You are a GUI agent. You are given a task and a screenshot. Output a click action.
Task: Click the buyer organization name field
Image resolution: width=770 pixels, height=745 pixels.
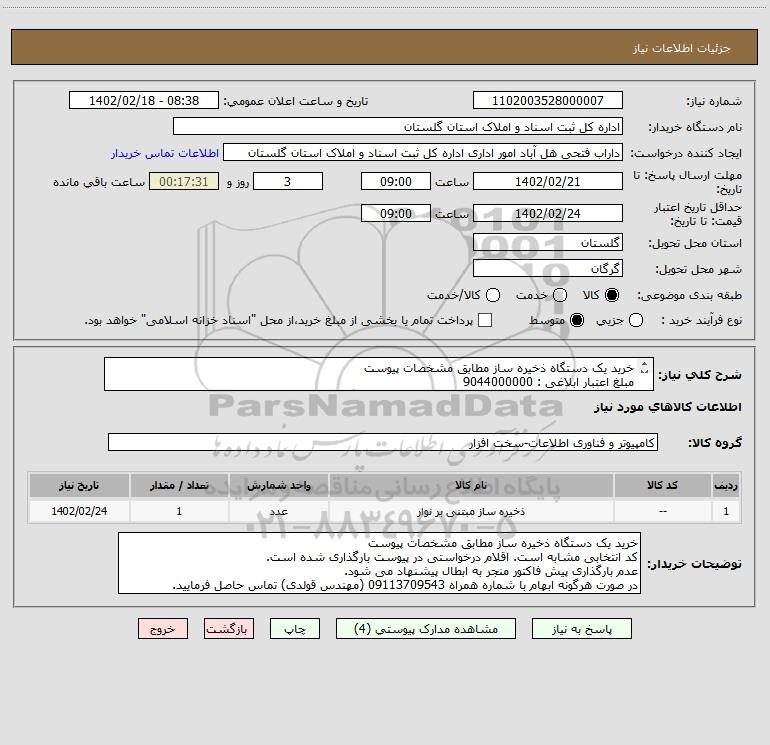[x=398, y=127]
